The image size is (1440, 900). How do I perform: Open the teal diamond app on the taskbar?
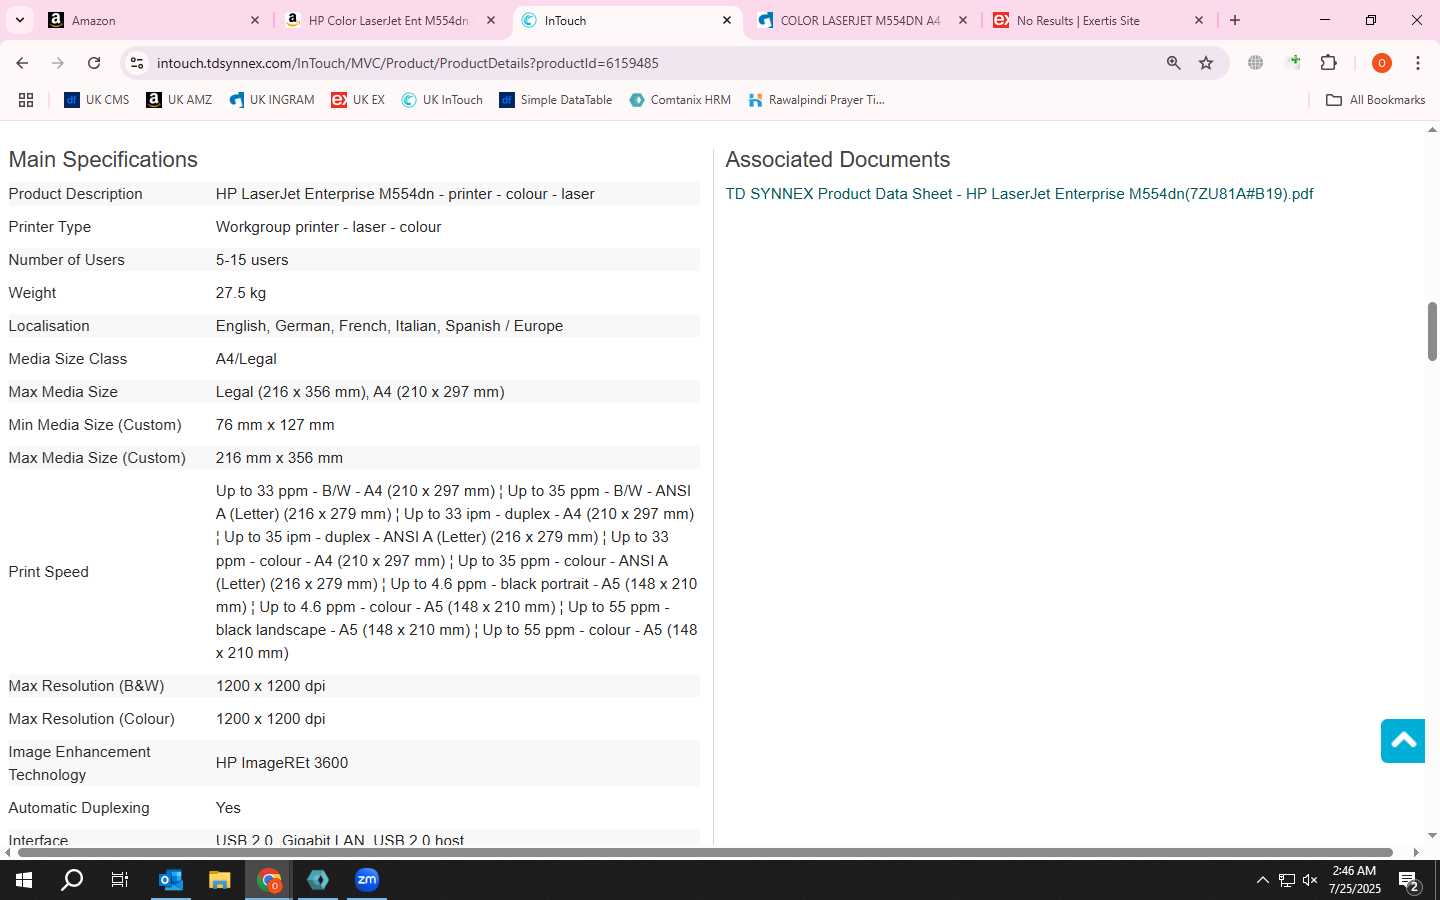pos(318,880)
